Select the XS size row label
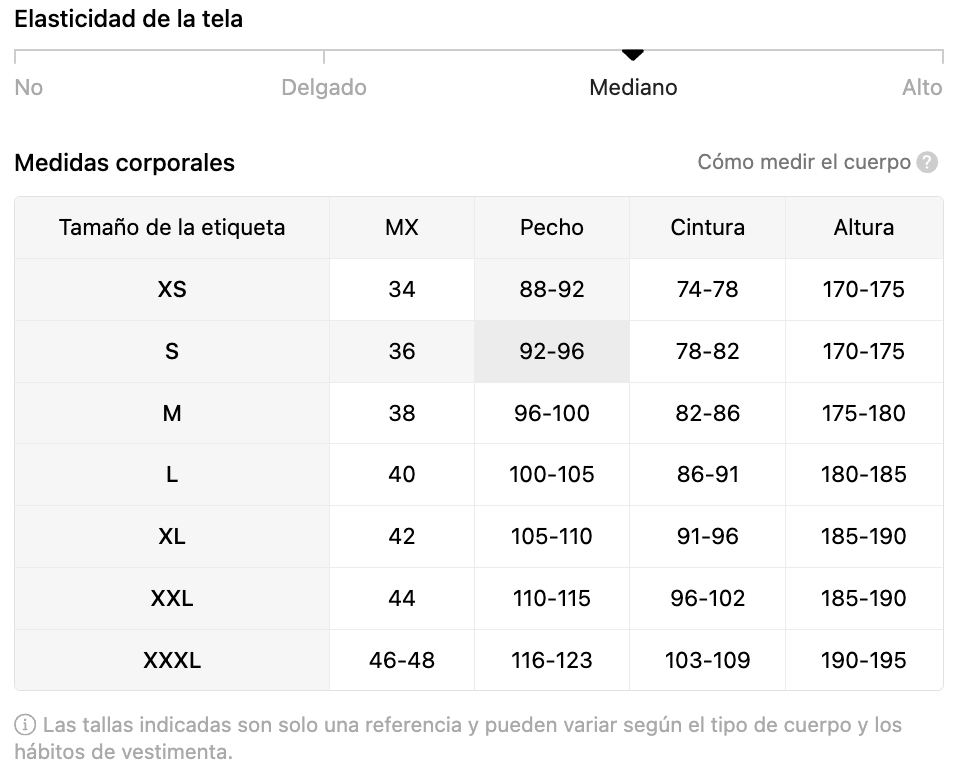The width and height of the screenshot is (964, 780). click(172, 290)
